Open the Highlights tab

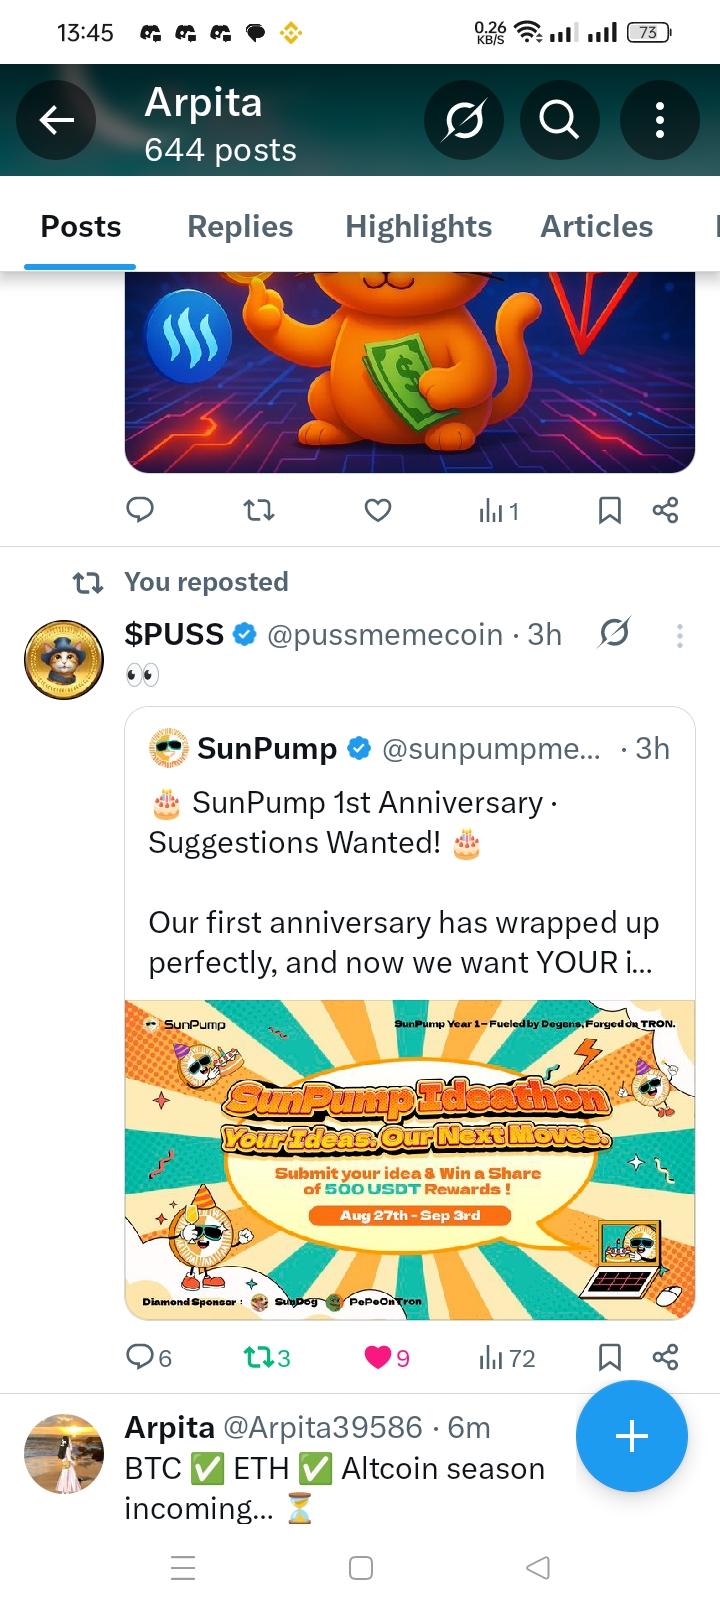418,227
